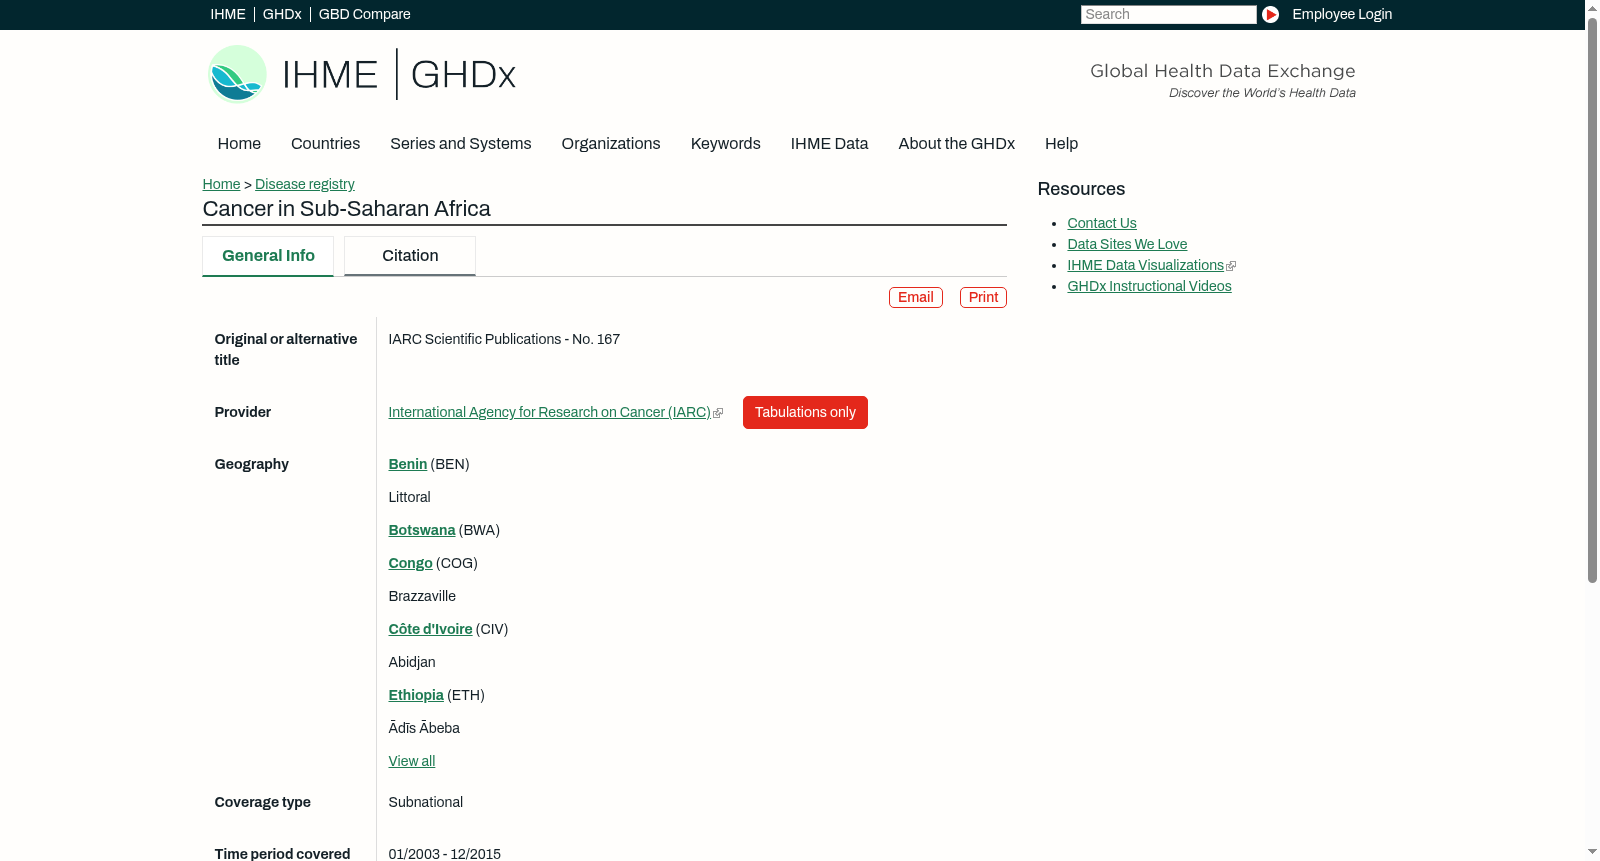Open IHME link in top bar
The height and width of the screenshot is (861, 1600).
228,14
